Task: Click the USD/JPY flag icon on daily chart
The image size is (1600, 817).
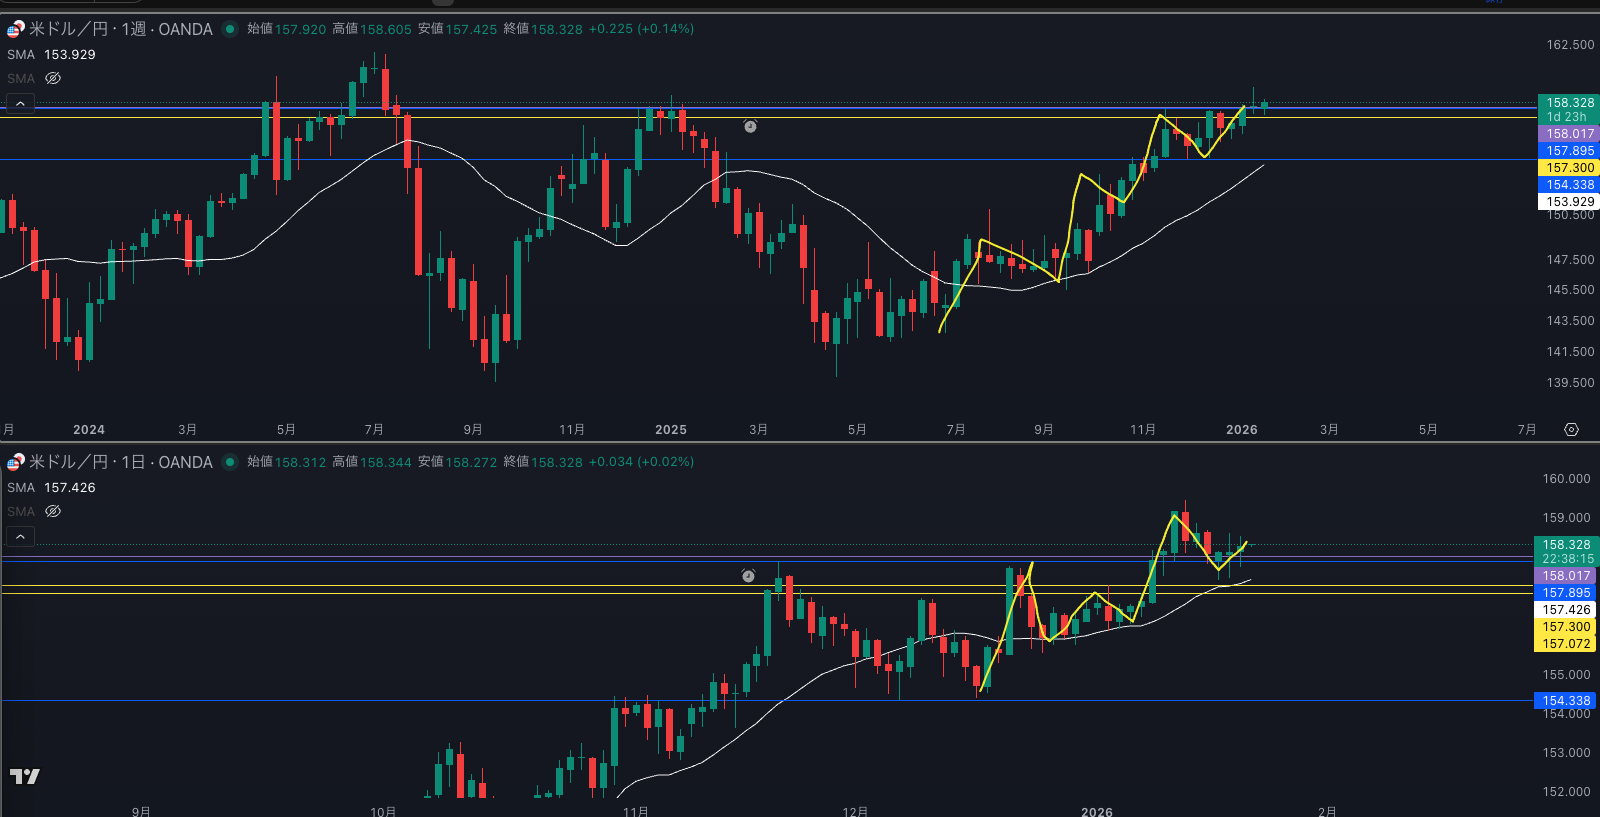Action: [x=15, y=462]
